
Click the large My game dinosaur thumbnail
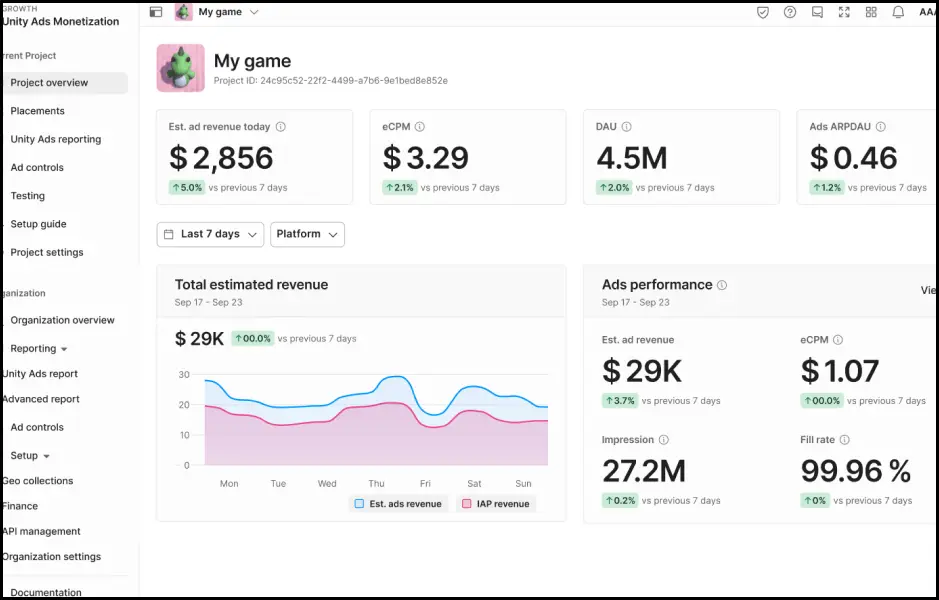tap(180, 68)
